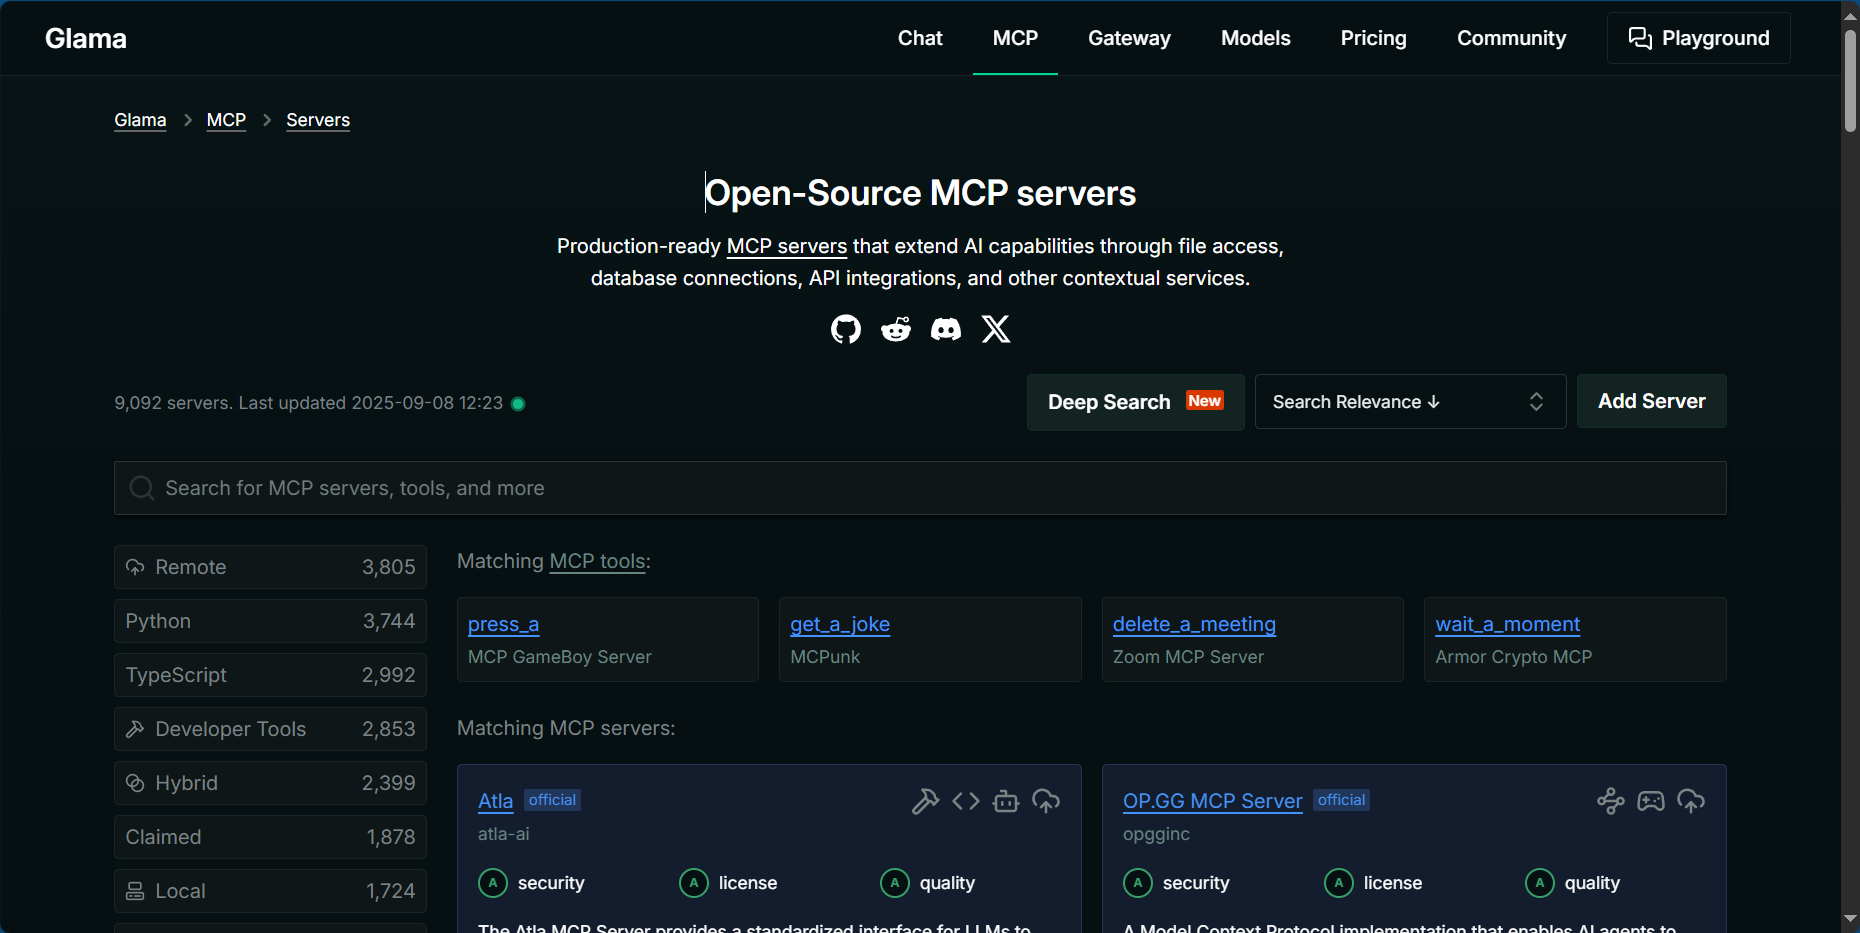Image resolution: width=1860 pixels, height=933 pixels.
Task: Open the get_a_joke tool link
Action: tap(840, 624)
